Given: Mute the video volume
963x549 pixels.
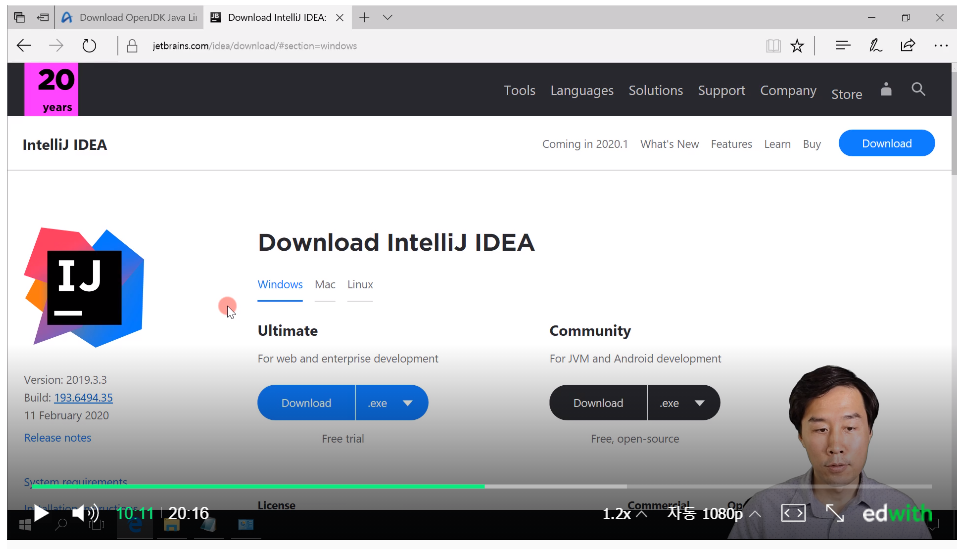Looking at the screenshot, I should 85,513.
